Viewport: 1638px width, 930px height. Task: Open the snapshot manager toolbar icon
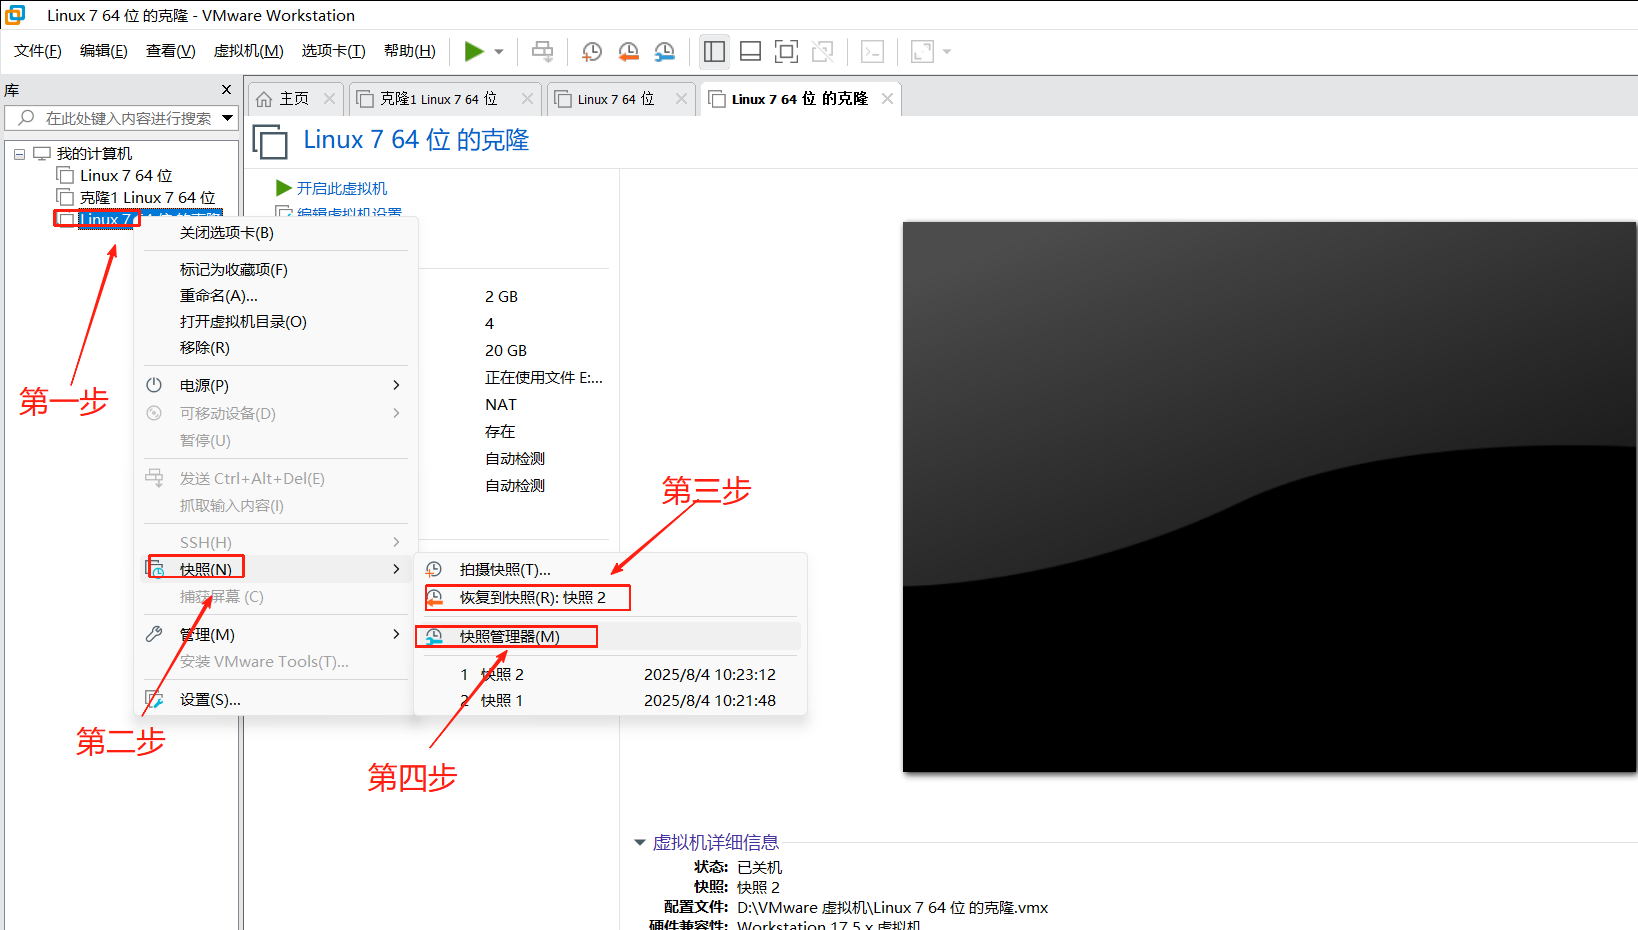(664, 51)
